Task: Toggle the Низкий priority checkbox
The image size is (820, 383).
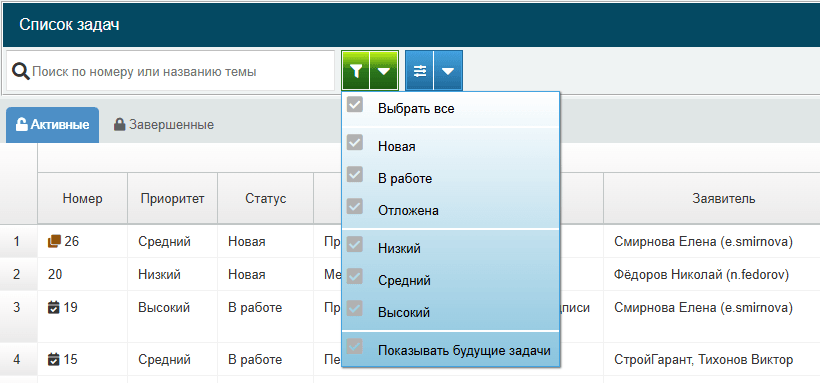Action: tap(355, 244)
